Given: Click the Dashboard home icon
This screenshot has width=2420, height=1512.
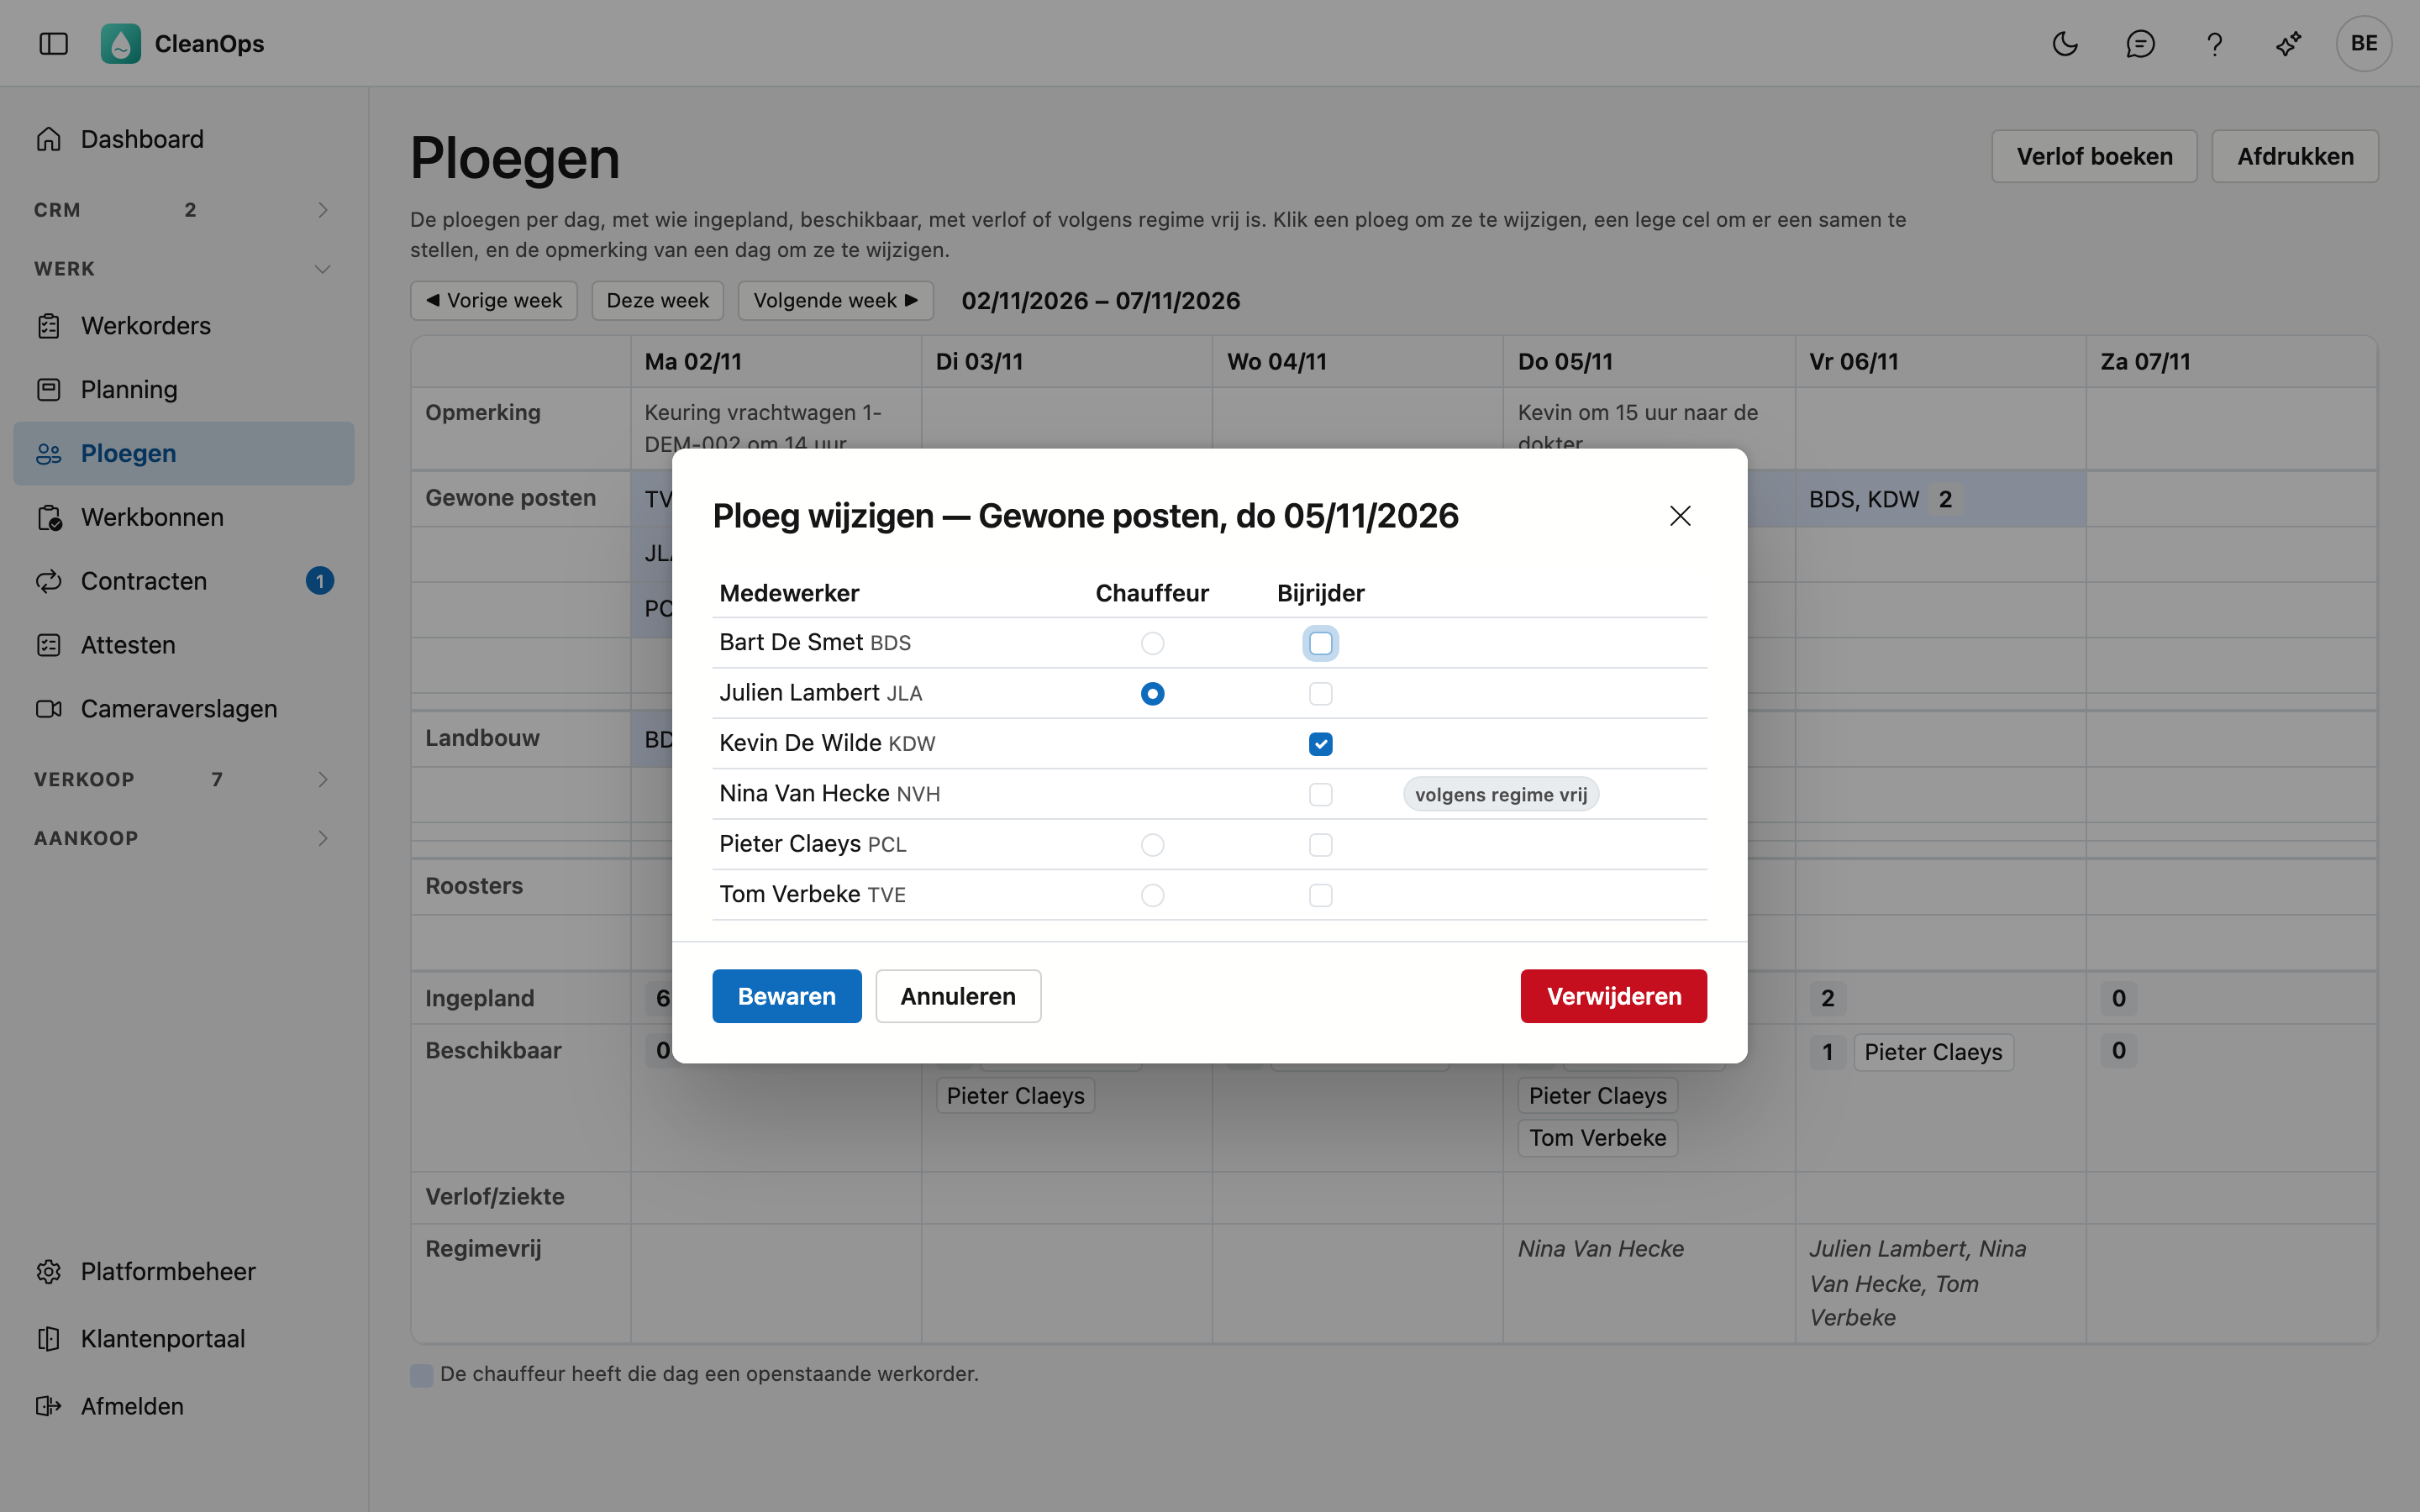Looking at the screenshot, I should tap(49, 139).
